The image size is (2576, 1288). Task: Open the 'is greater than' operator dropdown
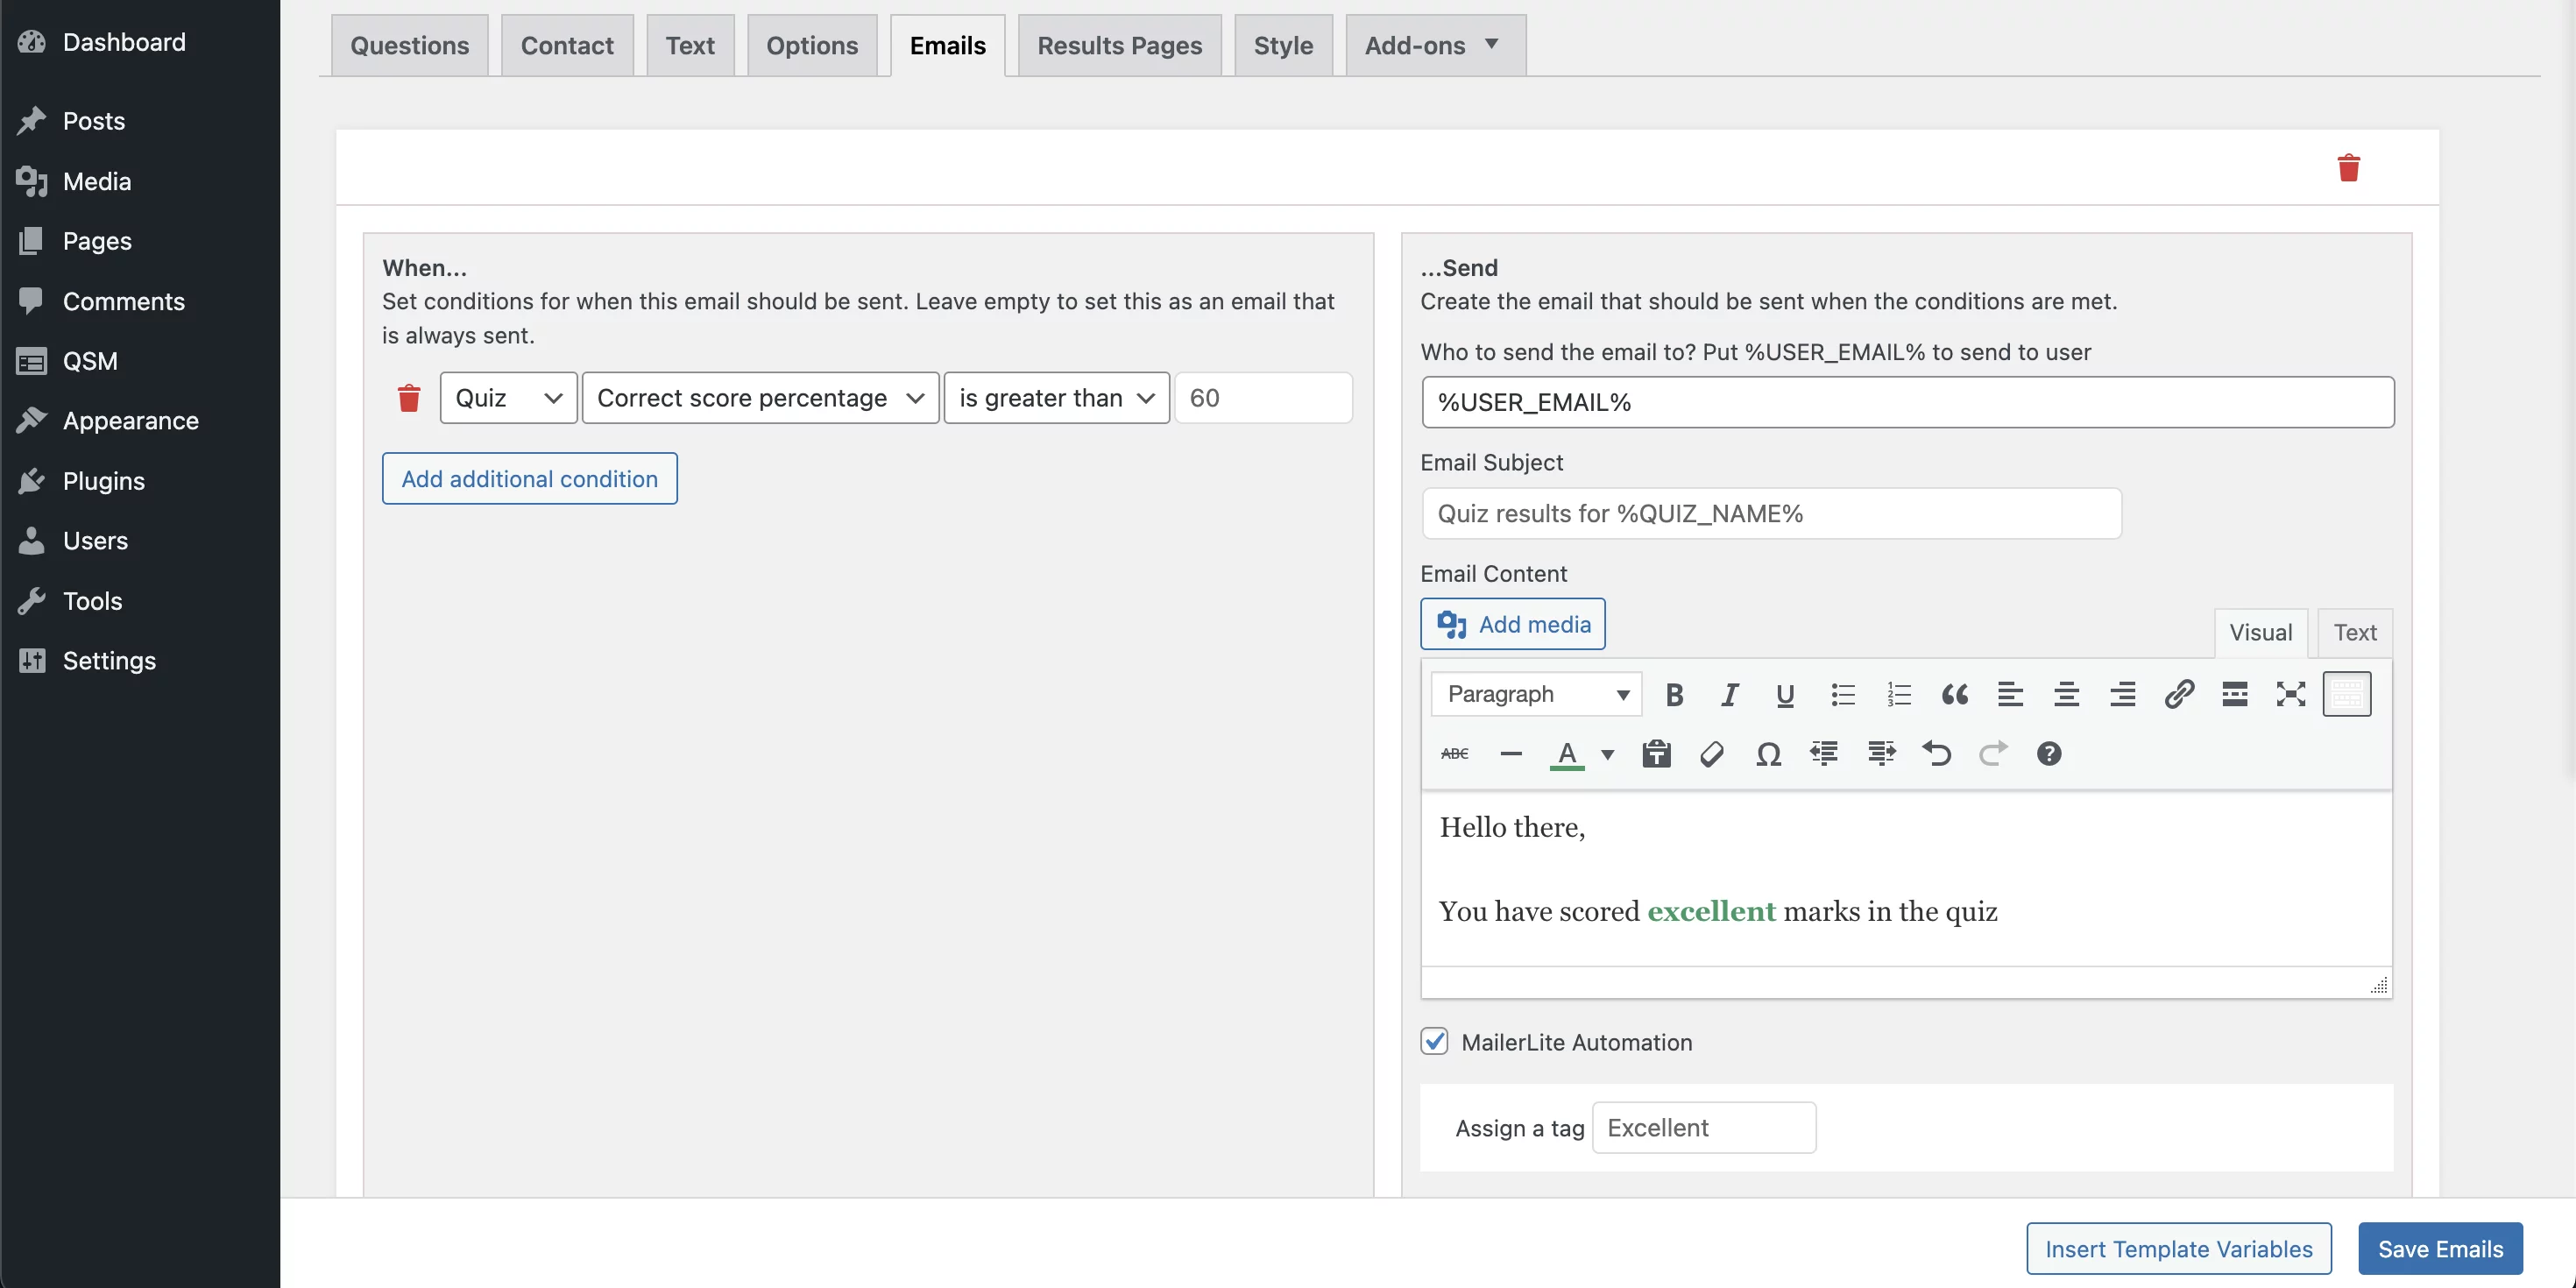click(1057, 398)
